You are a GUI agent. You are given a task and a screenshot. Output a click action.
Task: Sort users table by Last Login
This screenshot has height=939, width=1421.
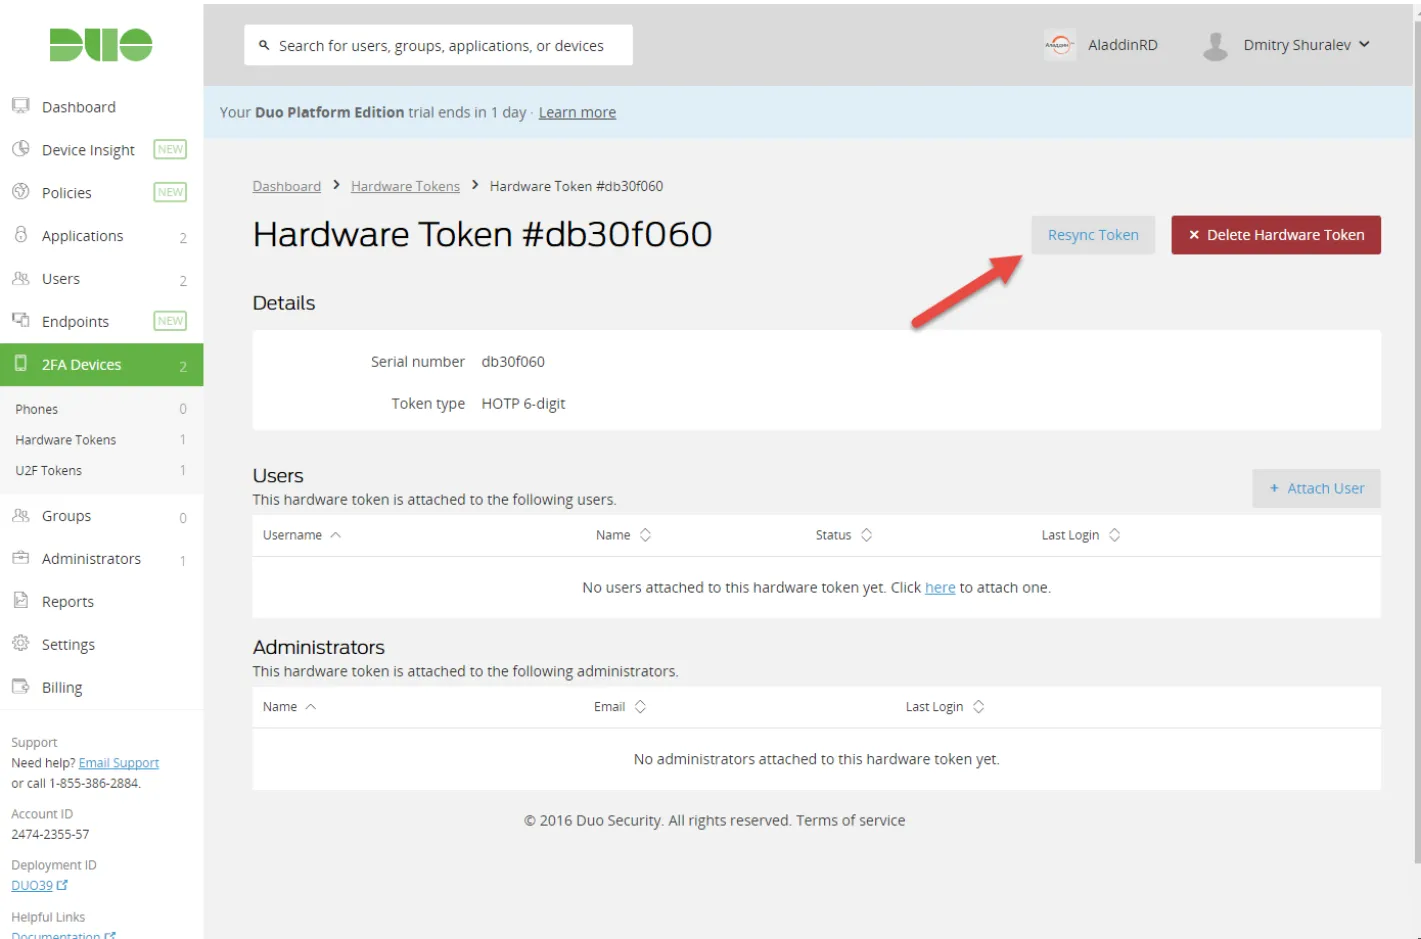point(1080,535)
